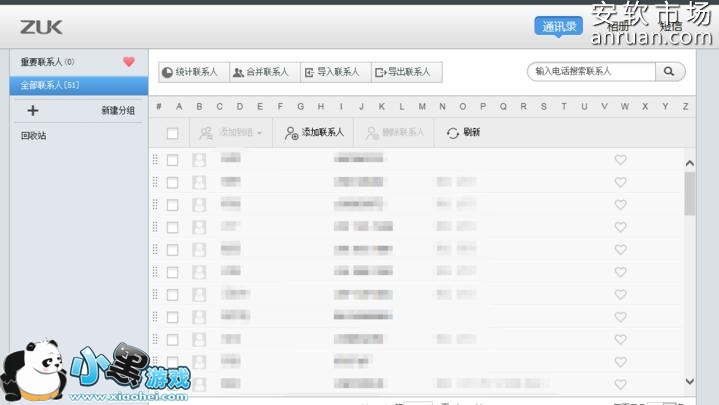This screenshot has height=405, width=719.
Task: Tick checkbox of fourth contact row
Action: tap(172, 227)
